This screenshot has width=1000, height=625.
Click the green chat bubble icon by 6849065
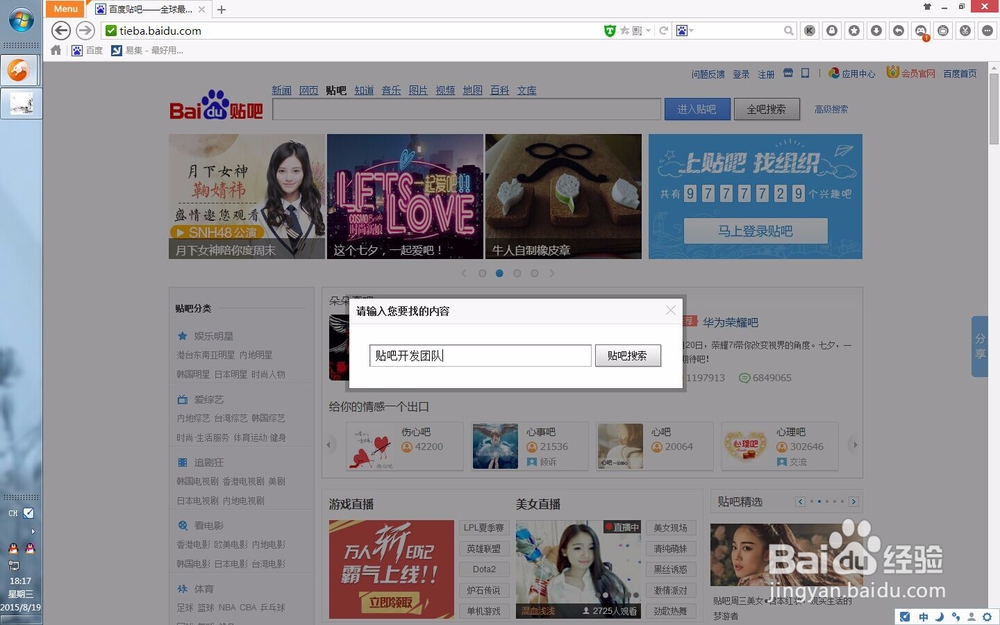tap(744, 378)
